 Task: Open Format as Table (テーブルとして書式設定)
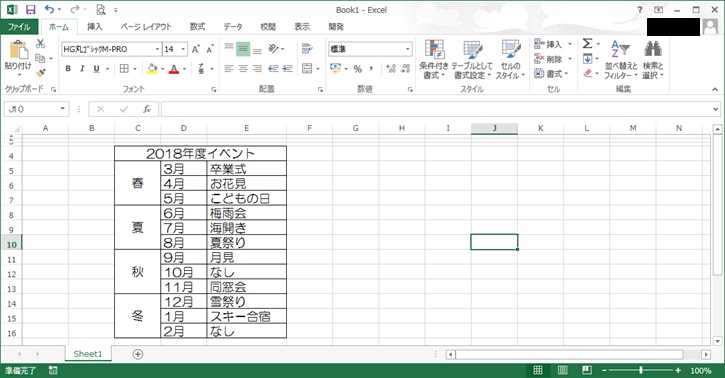tap(472, 59)
